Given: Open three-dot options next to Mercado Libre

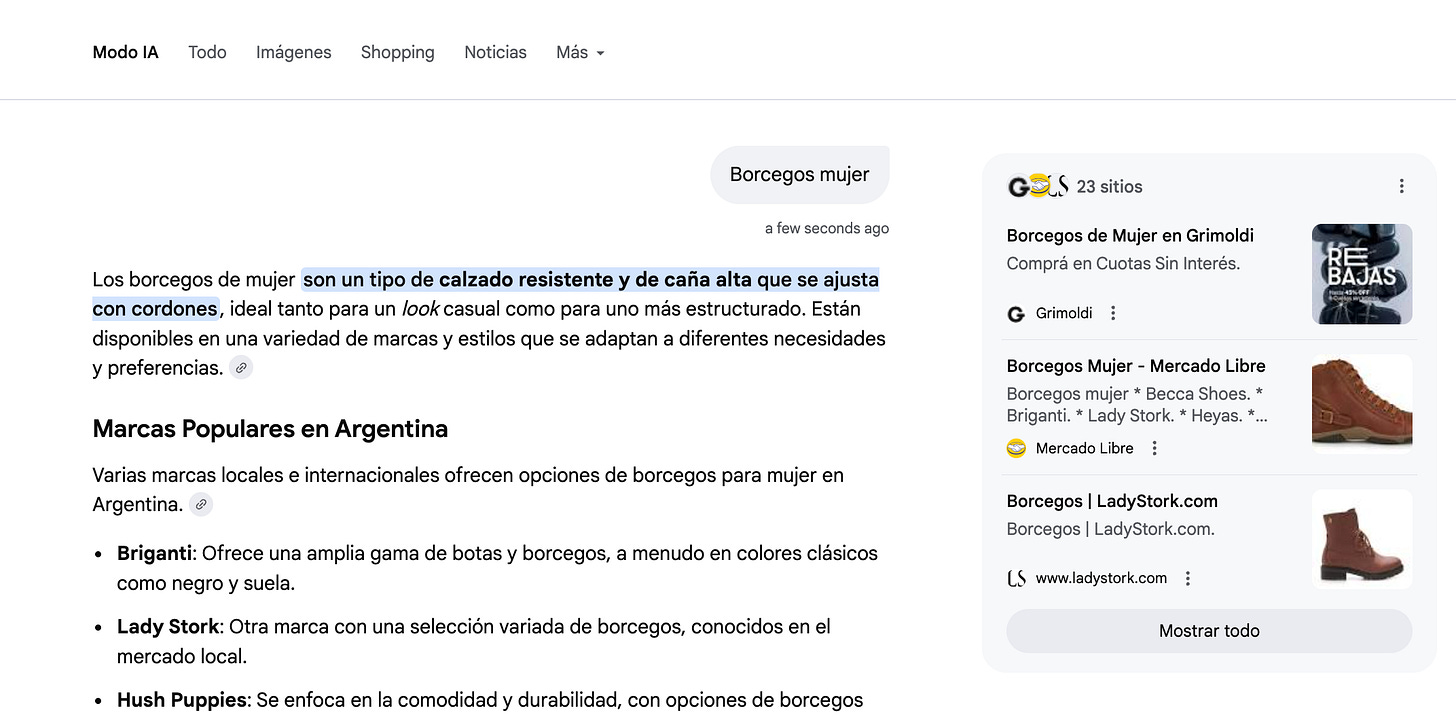Looking at the screenshot, I should (x=1154, y=448).
